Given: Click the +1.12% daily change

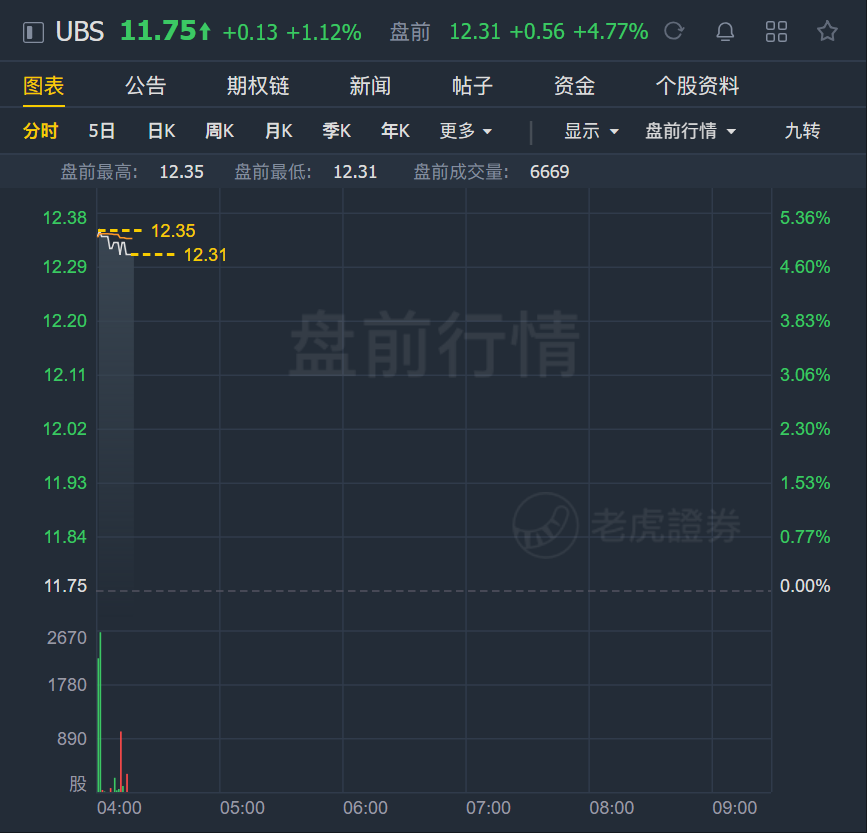Looking at the screenshot, I should (x=323, y=33).
